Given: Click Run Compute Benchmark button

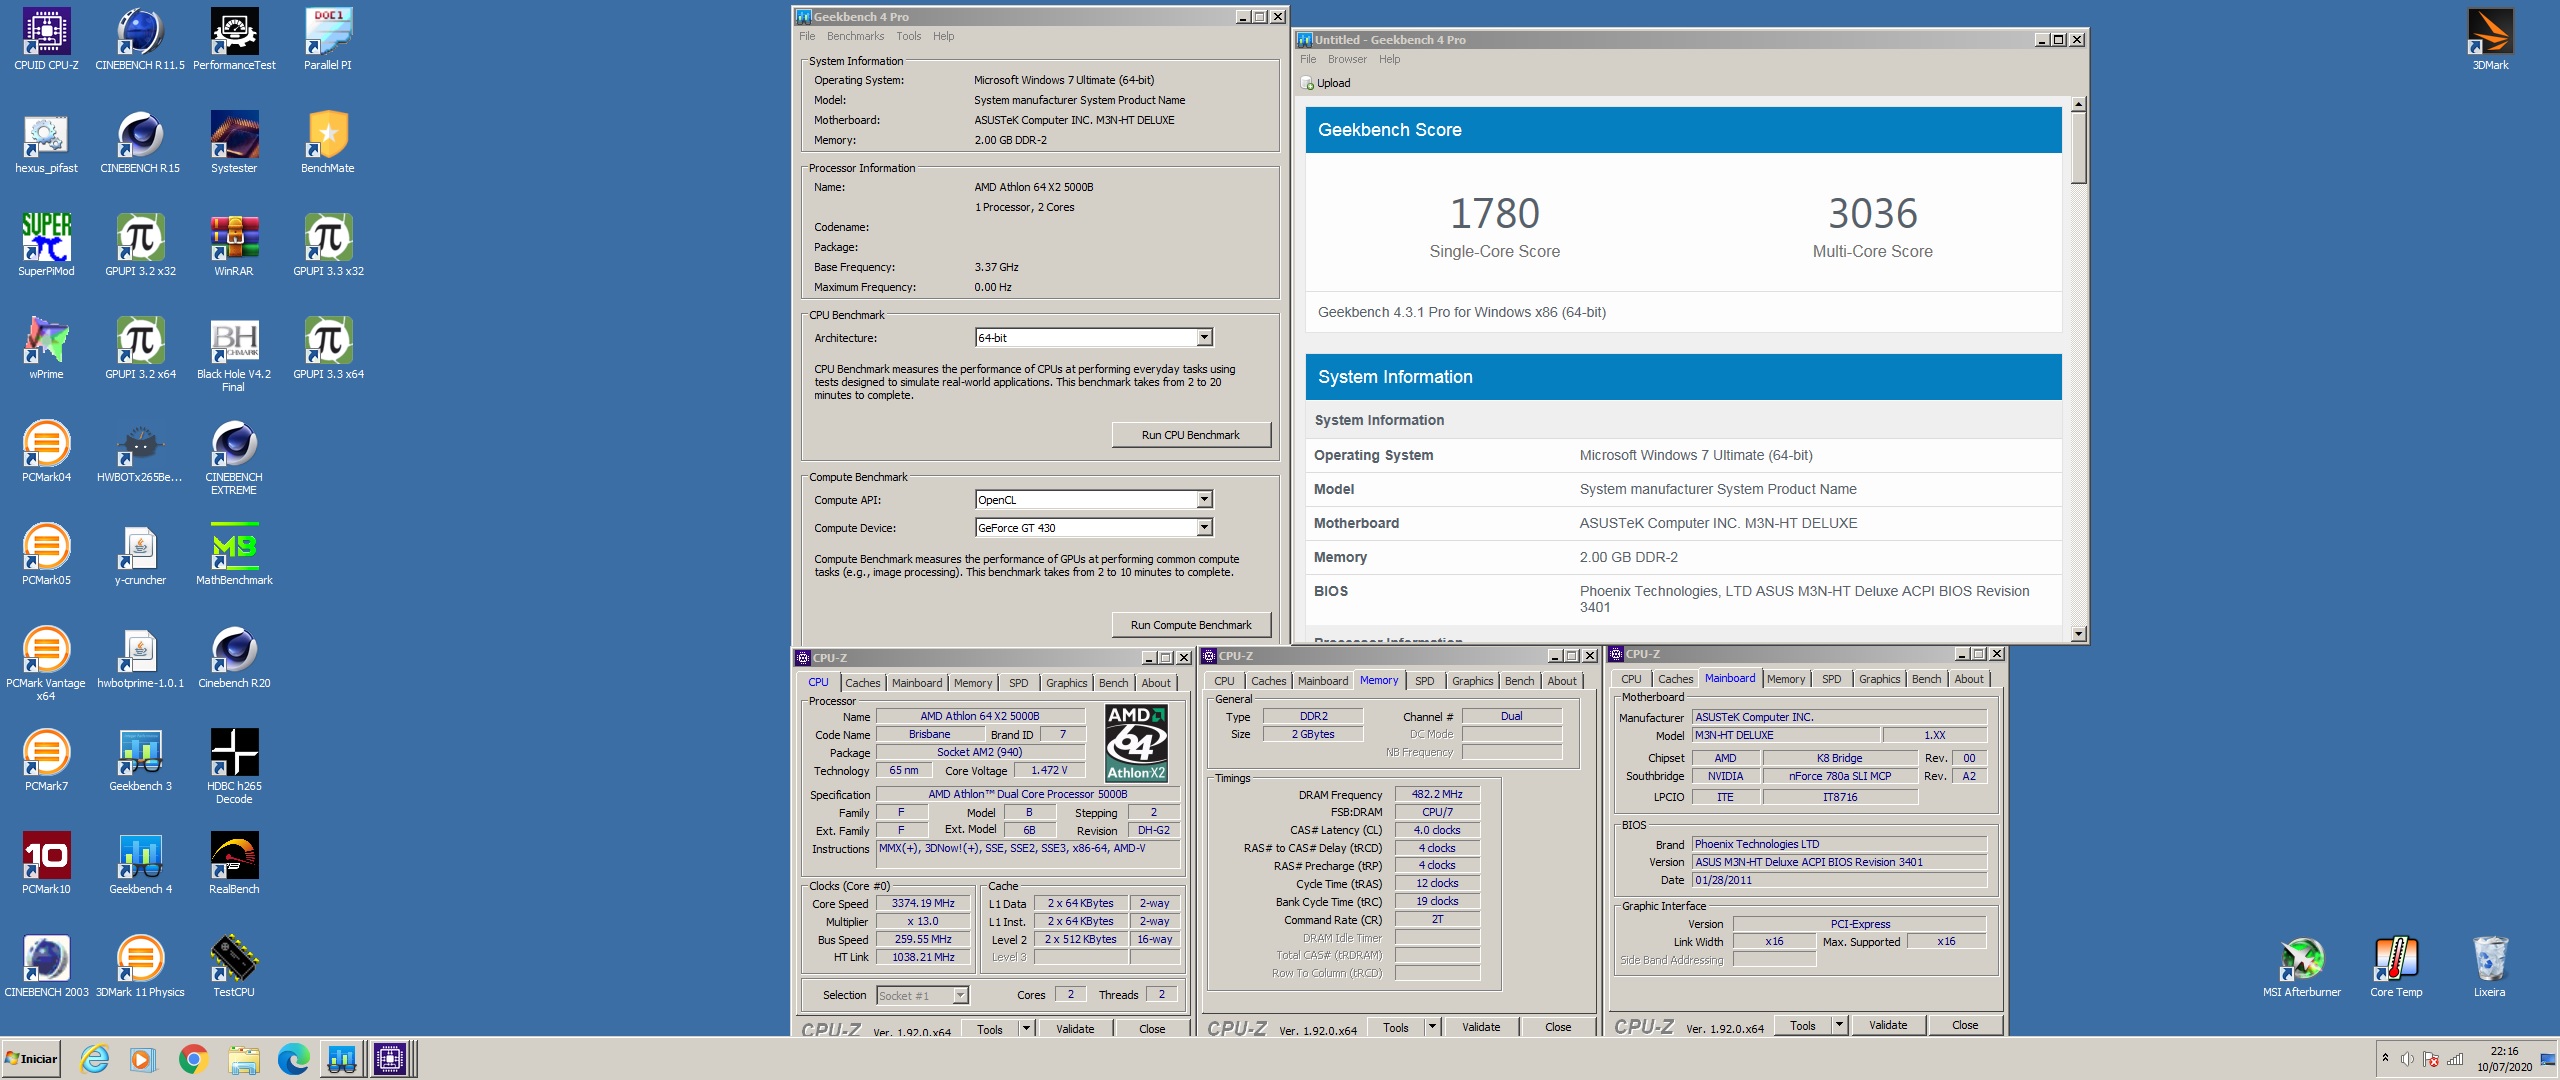Looking at the screenshot, I should pos(1191,625).
